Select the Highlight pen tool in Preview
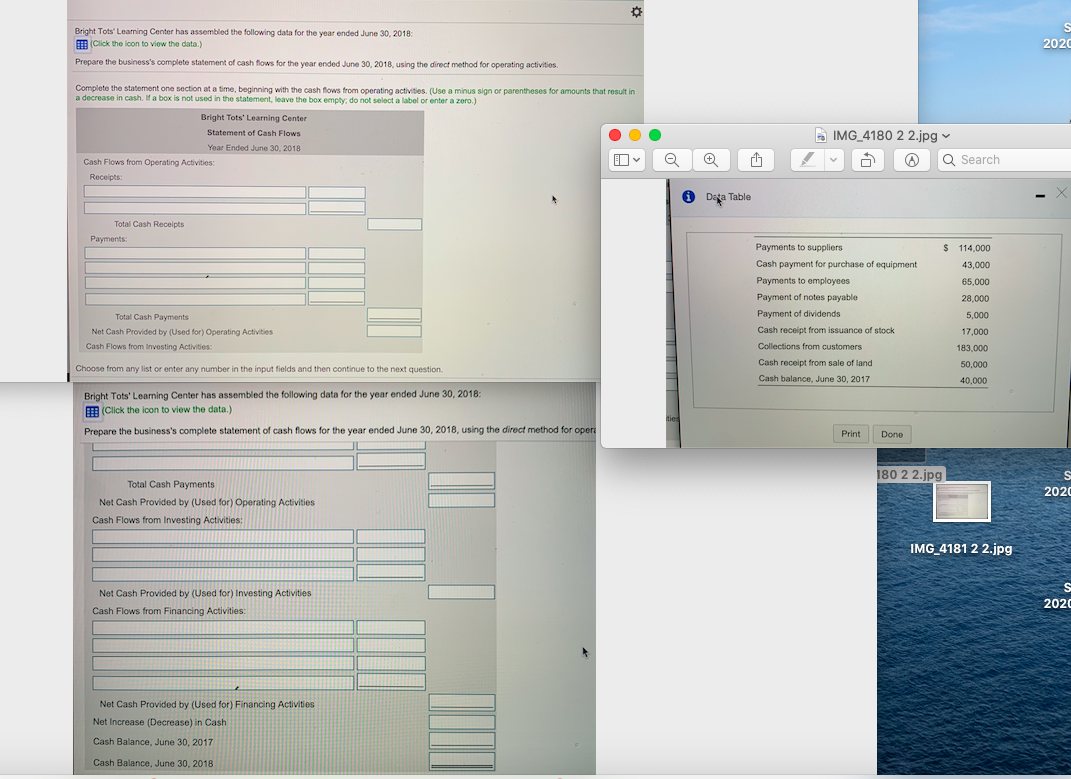Screen dimensions: 1071x779 tap(807, 160)
